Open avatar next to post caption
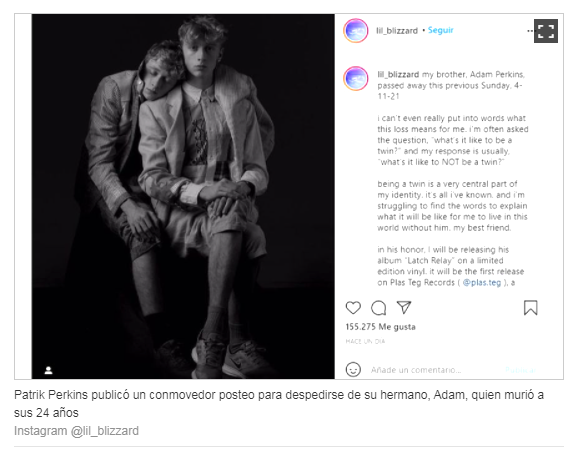 coord(355,78)
